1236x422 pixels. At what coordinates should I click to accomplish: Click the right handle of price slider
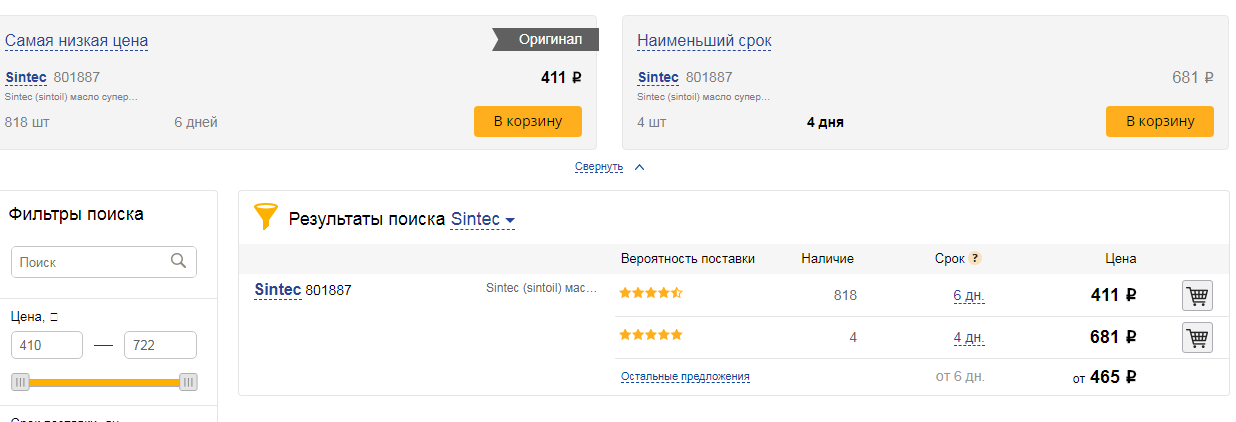(x=188, y=382)
